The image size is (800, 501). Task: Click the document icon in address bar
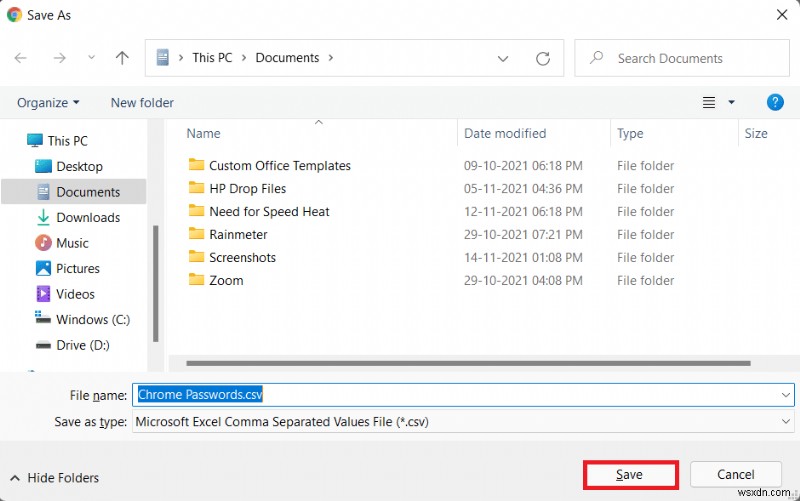coord(163,58)
